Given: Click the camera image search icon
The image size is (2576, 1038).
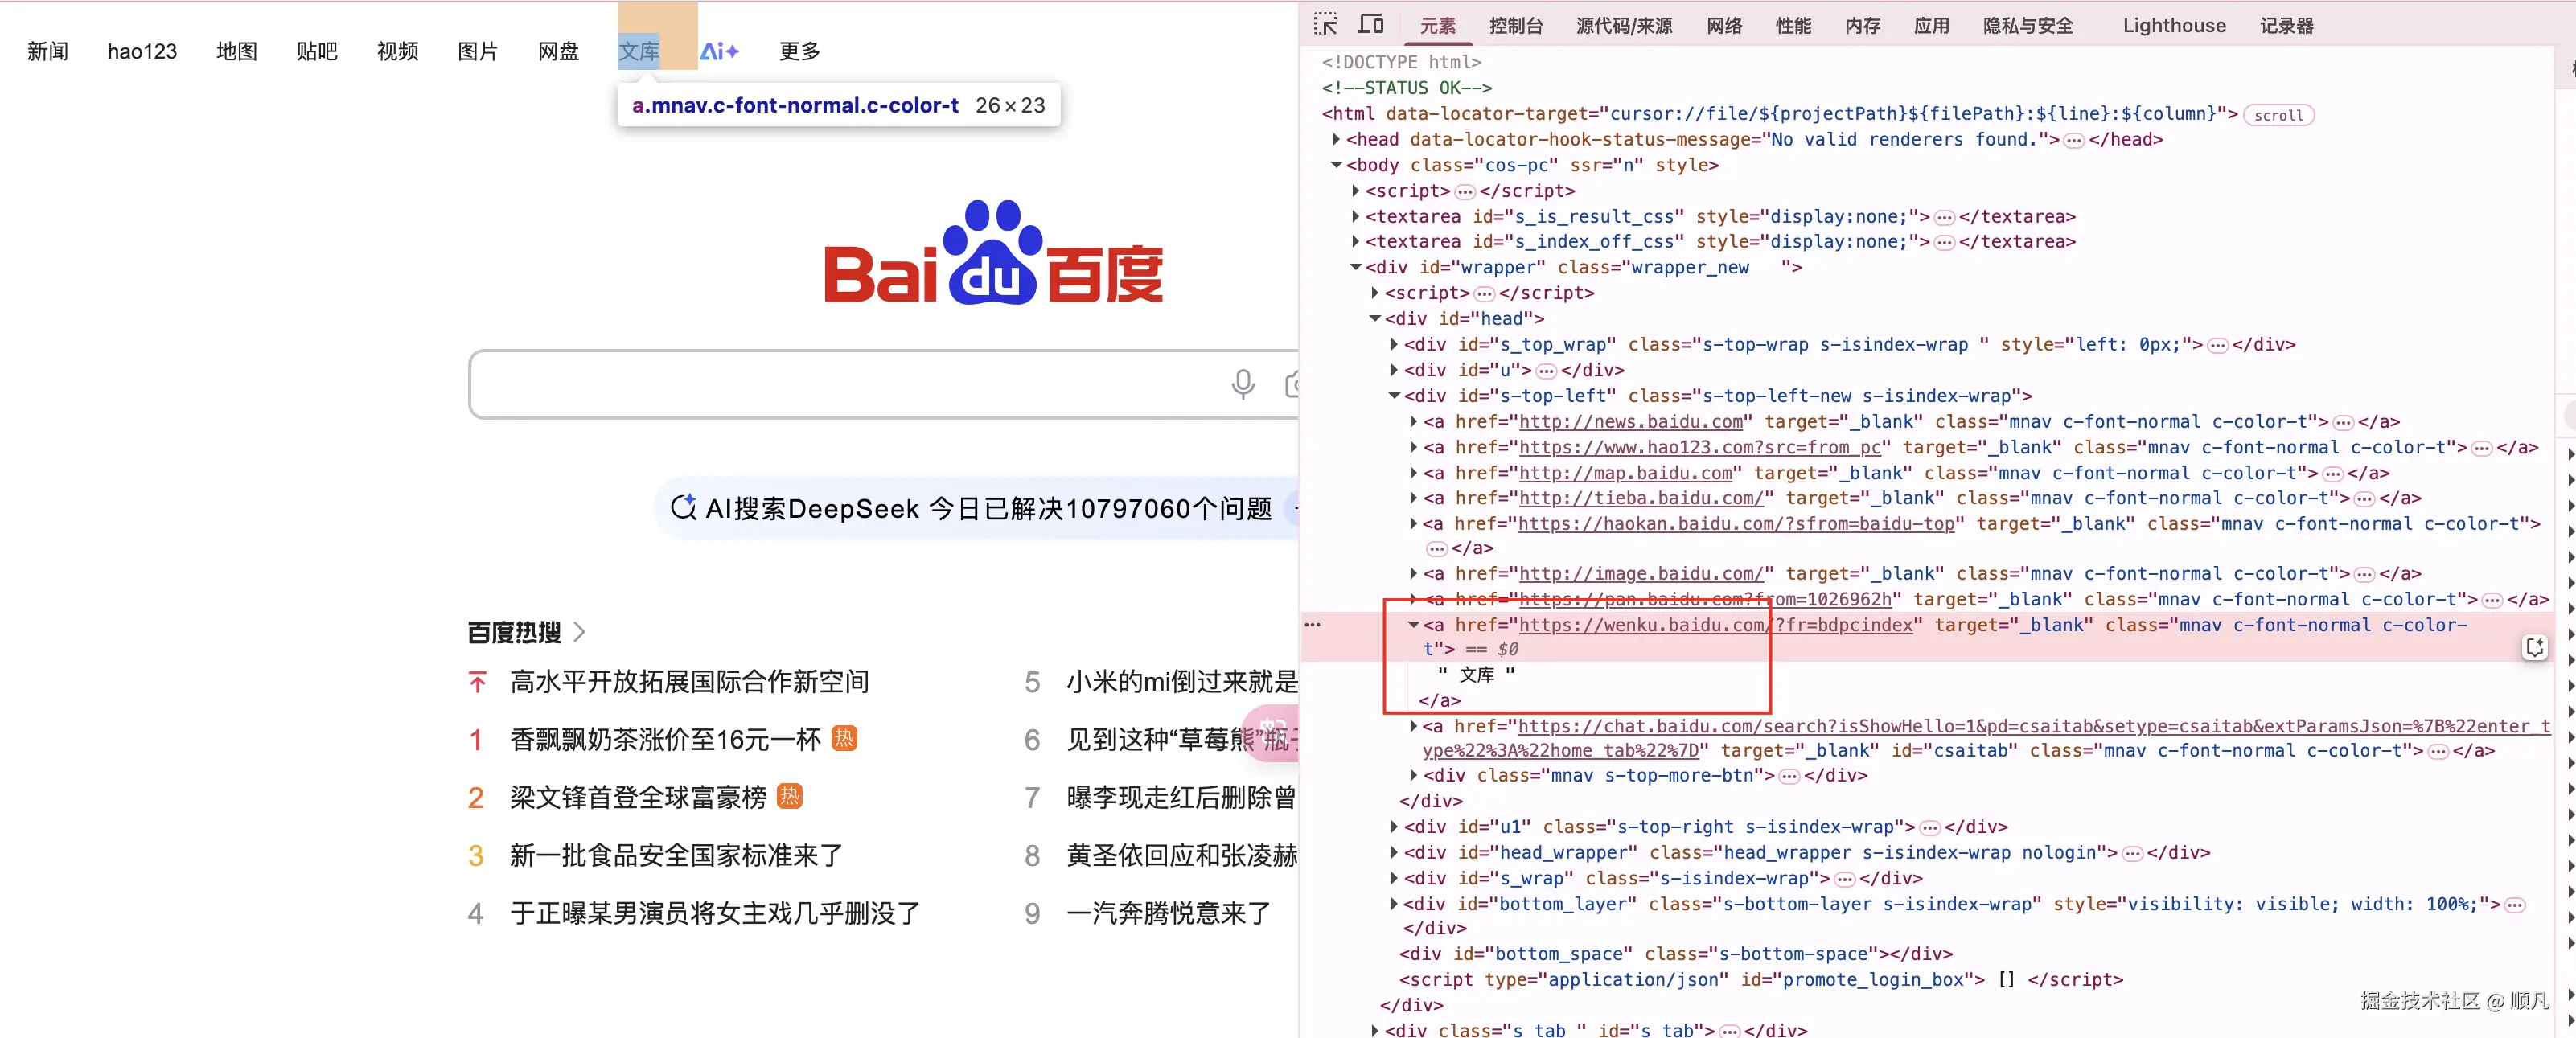Looking at the screenshot, I should point(1292,384).
